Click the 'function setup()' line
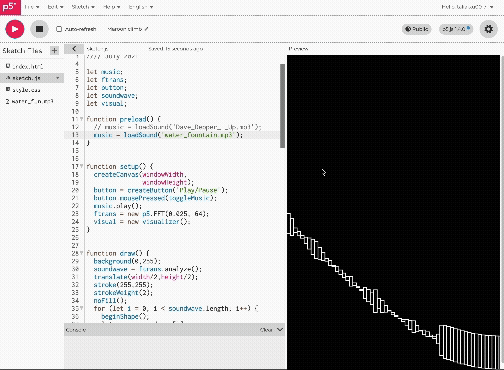 point(120,166)
